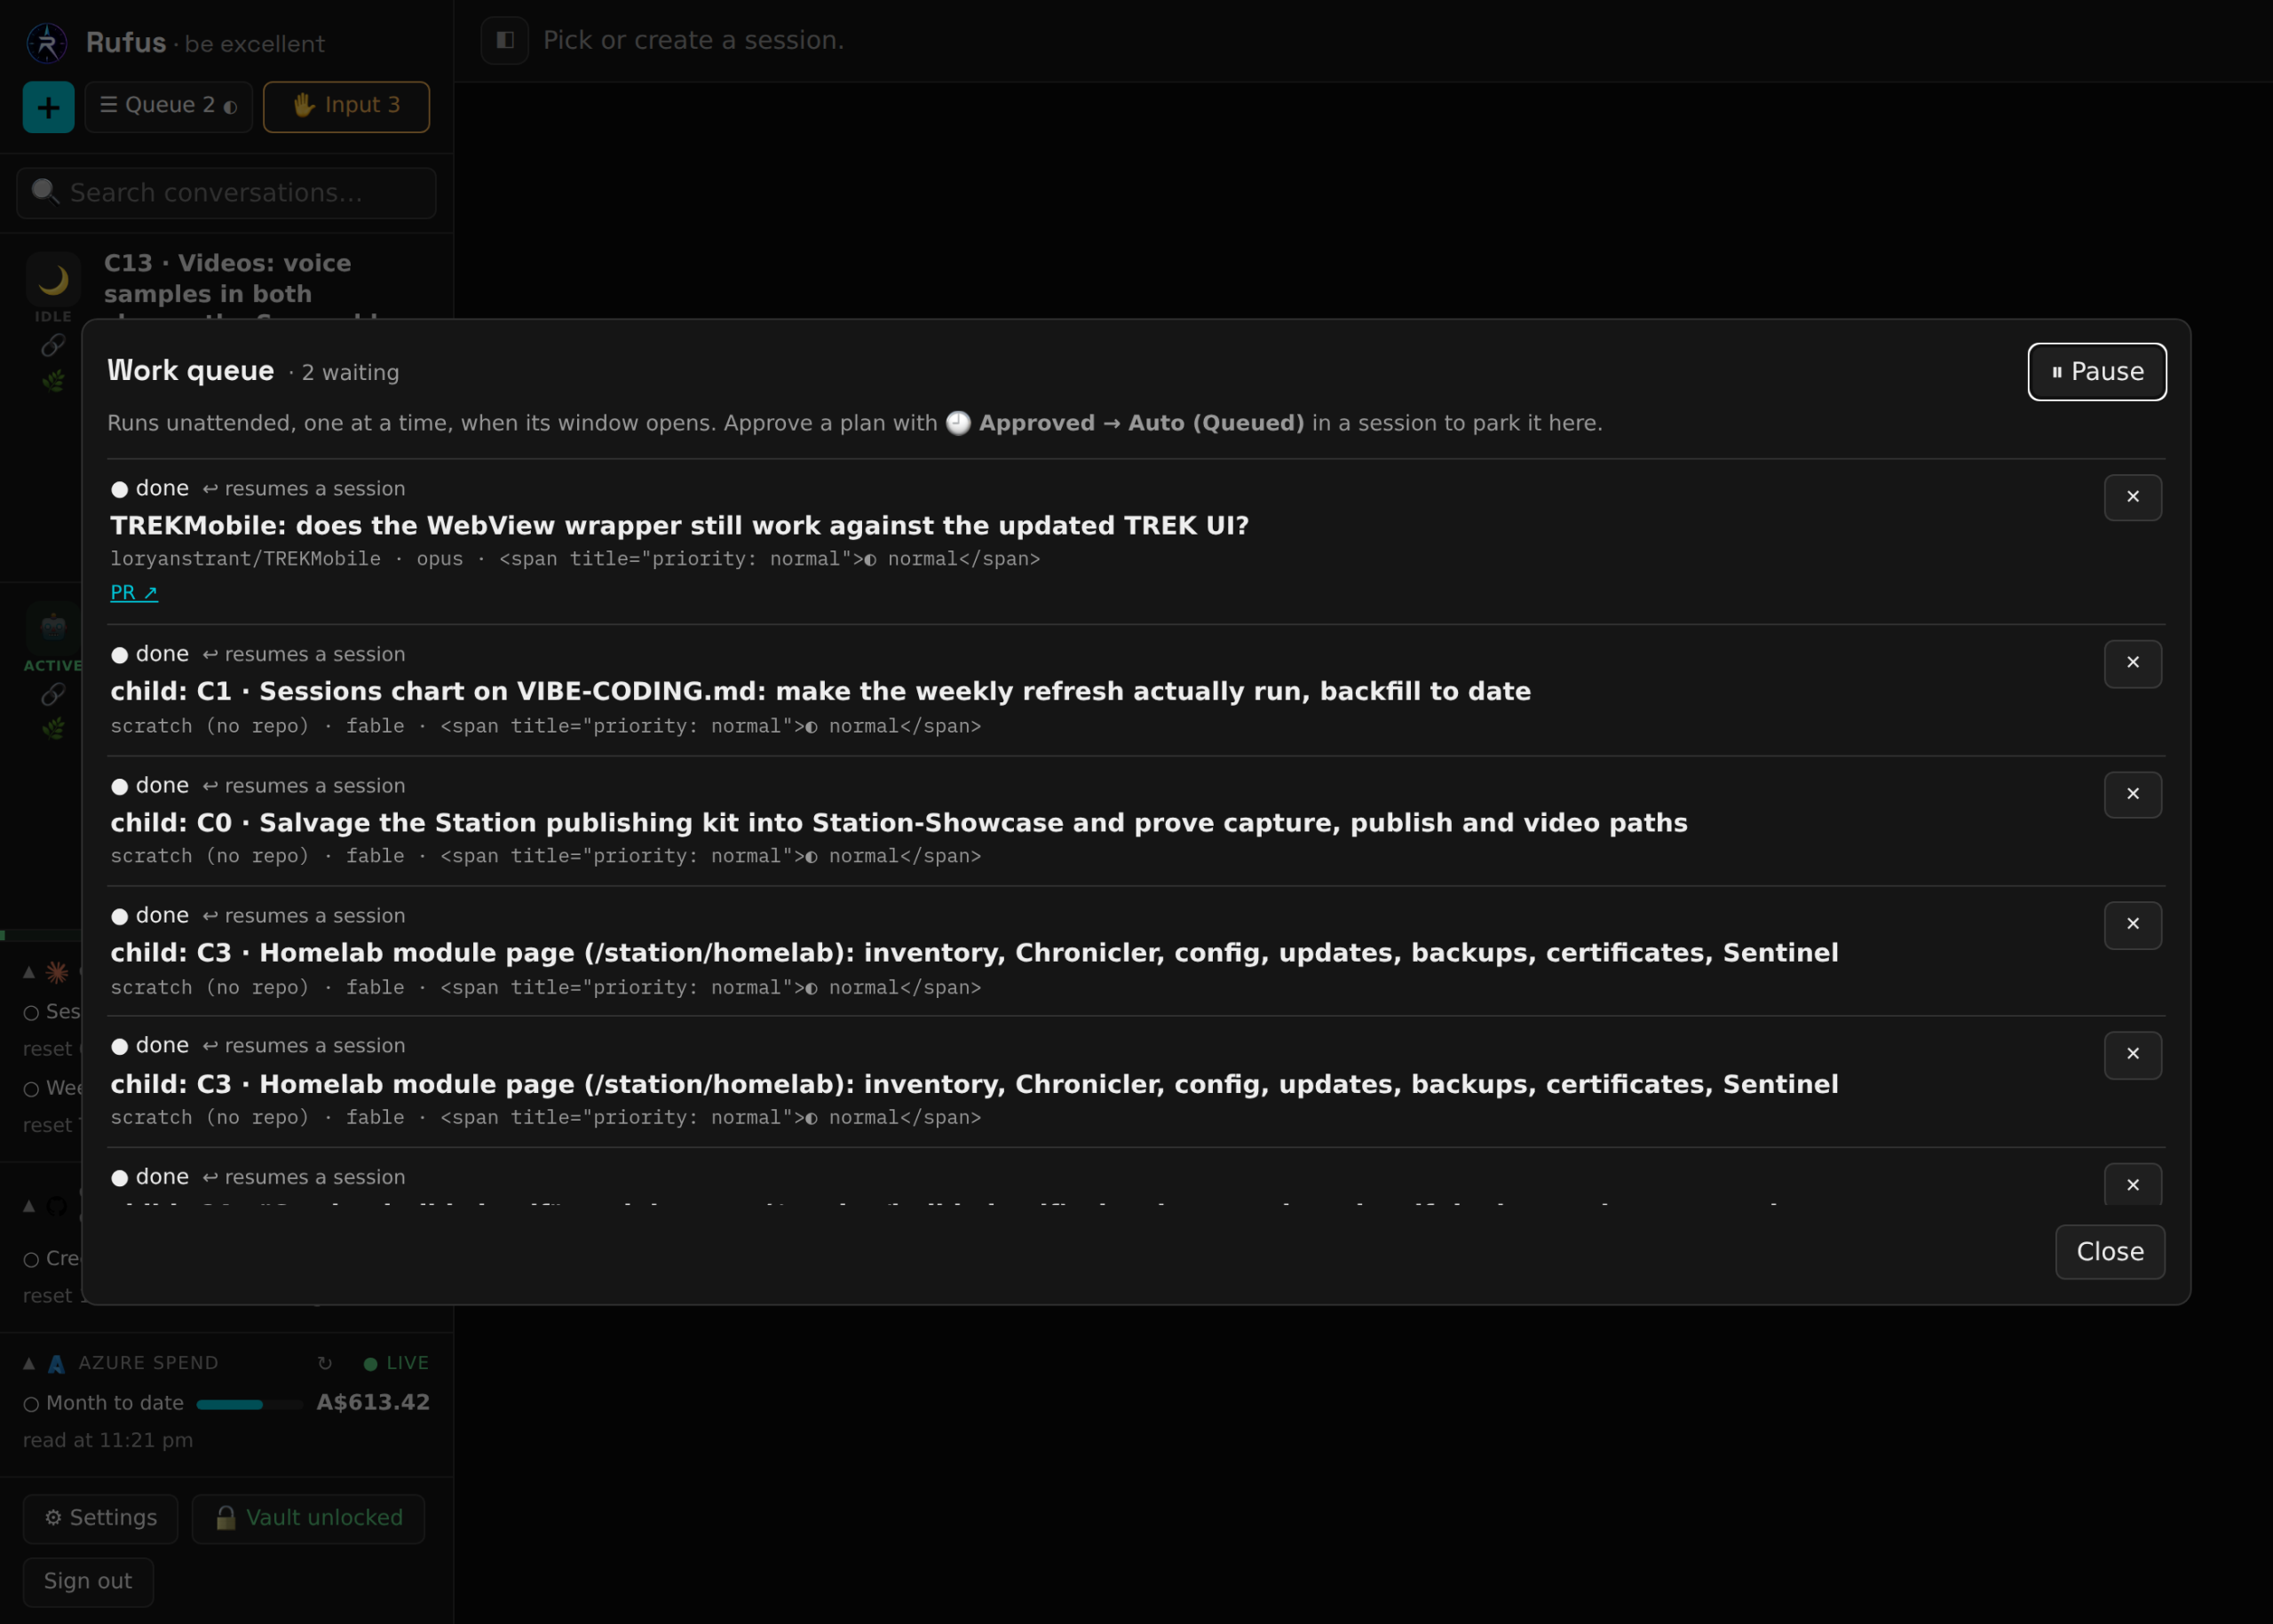
Task: Open the C0 Salvage Station publishing kit title
Action: click(898, 823)
